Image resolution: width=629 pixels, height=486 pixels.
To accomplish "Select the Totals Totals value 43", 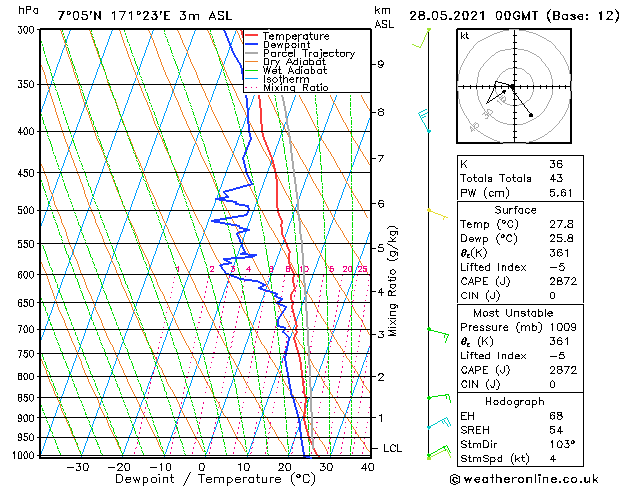I will (556, 178).
